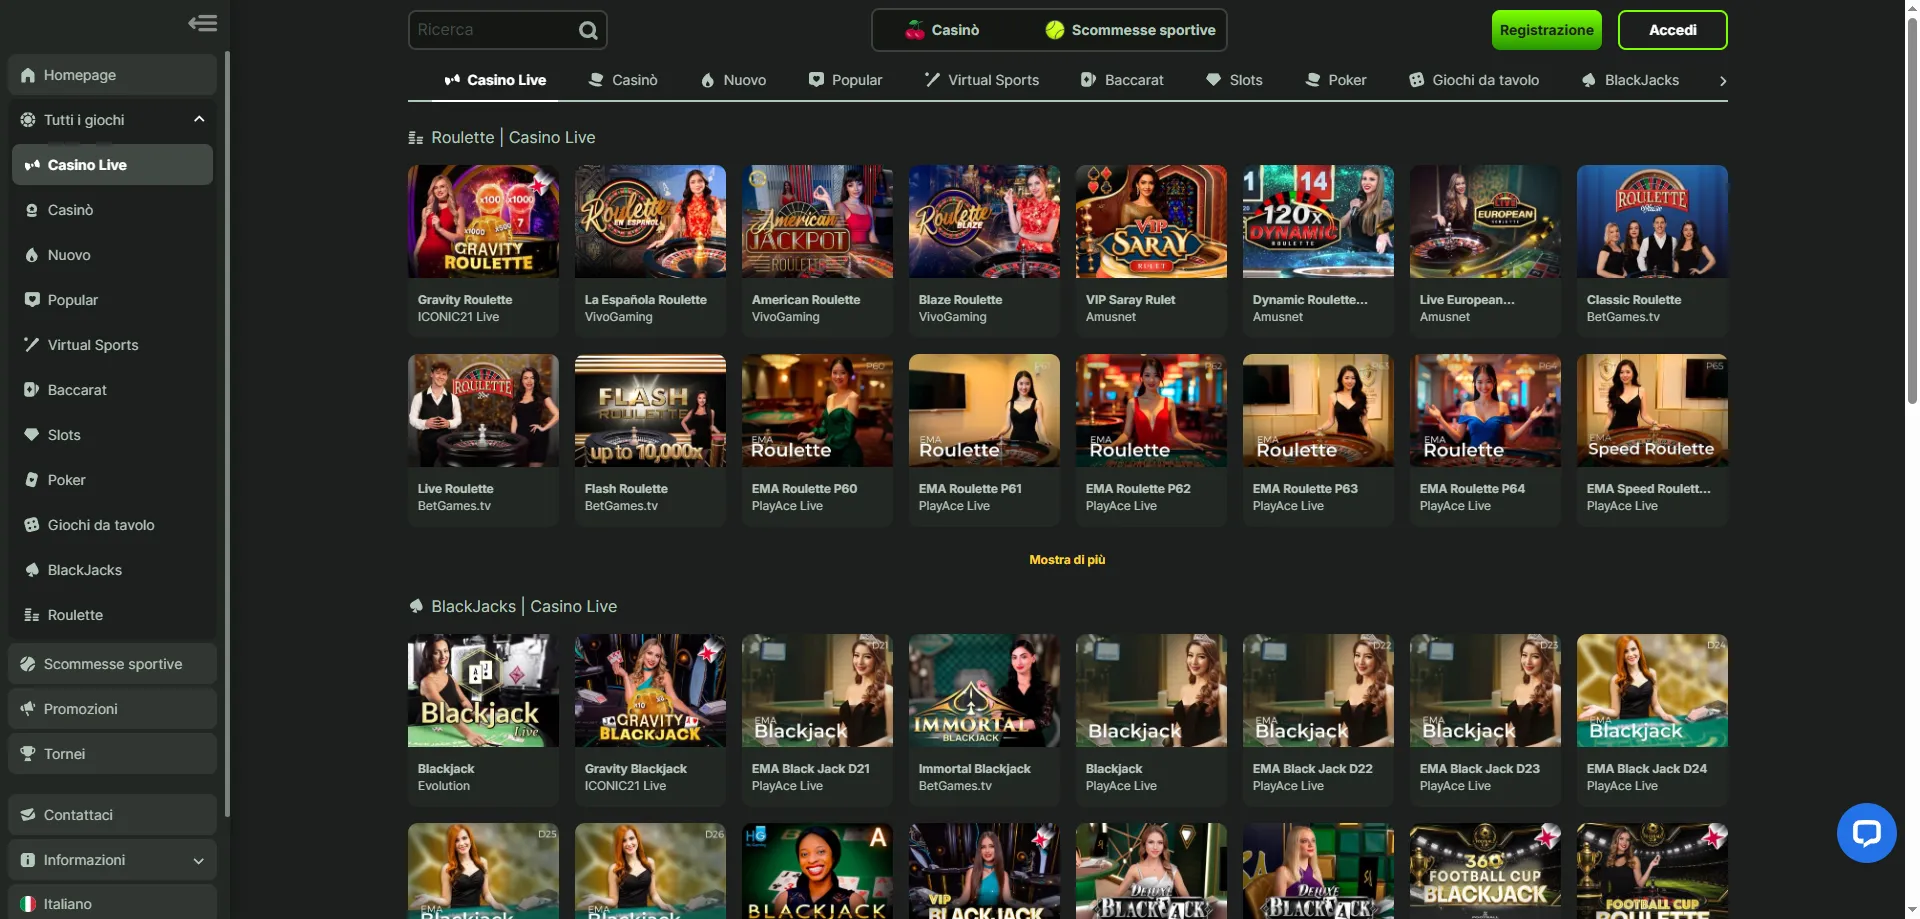Switch to the BlackJacks tab

pos(1630,80)
